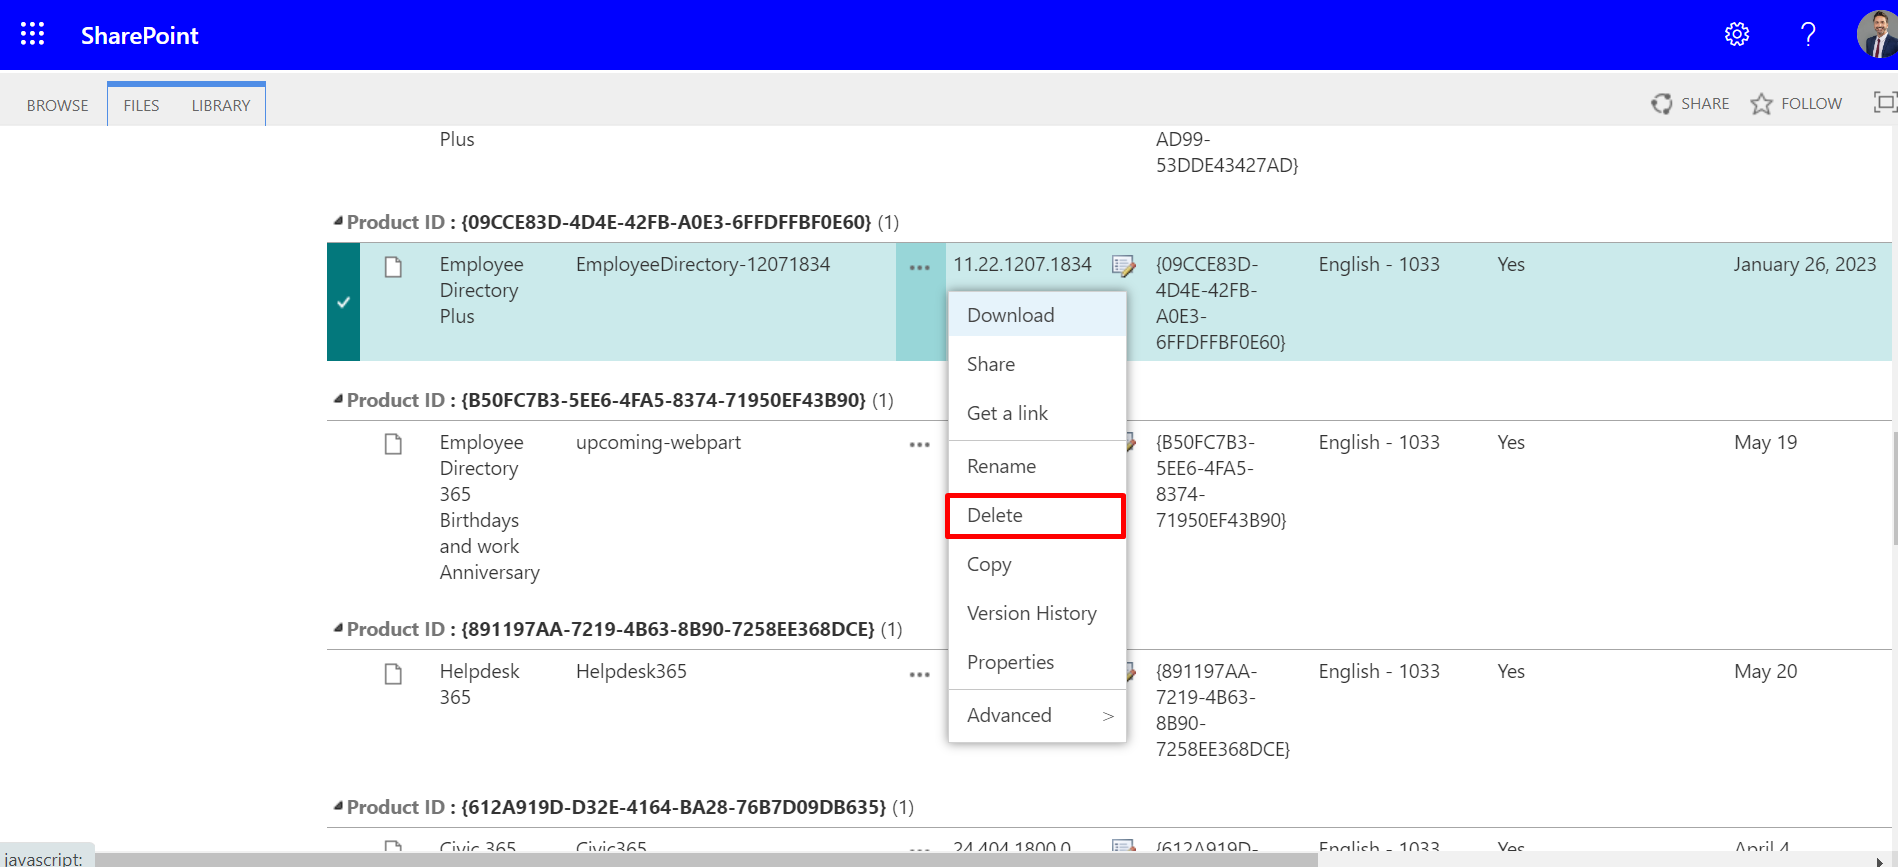This screenshot has height=867, width=1898.
Task: Click the FOLLOW star button
Action: pyautogui.click(x=1796, y=103)
